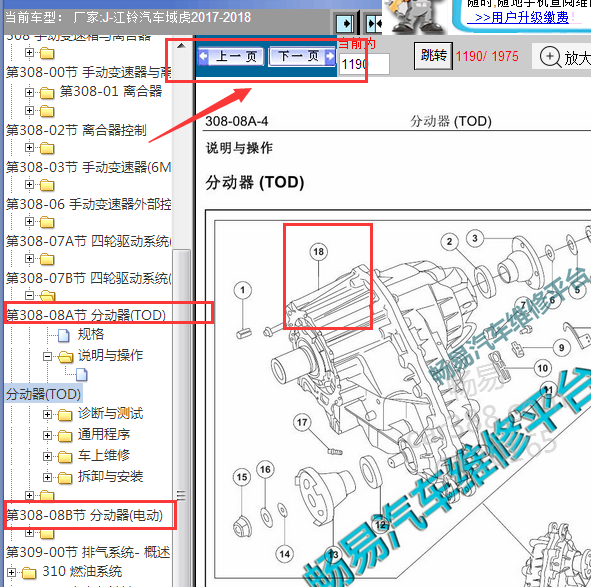This screenshot has width=591, height=587.
Task: Expand the 第308-00节 手动变速器 node
Action: [x=30, y=52]
